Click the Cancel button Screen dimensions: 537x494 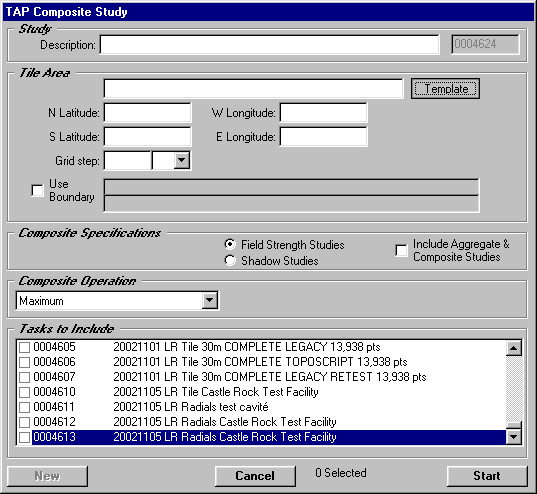(x=255, y=476)
